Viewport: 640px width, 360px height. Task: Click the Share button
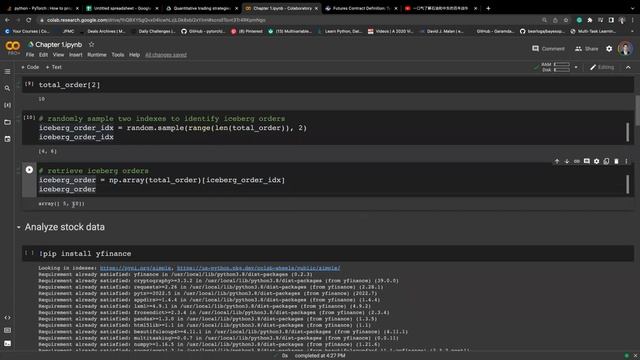point(587,49)
